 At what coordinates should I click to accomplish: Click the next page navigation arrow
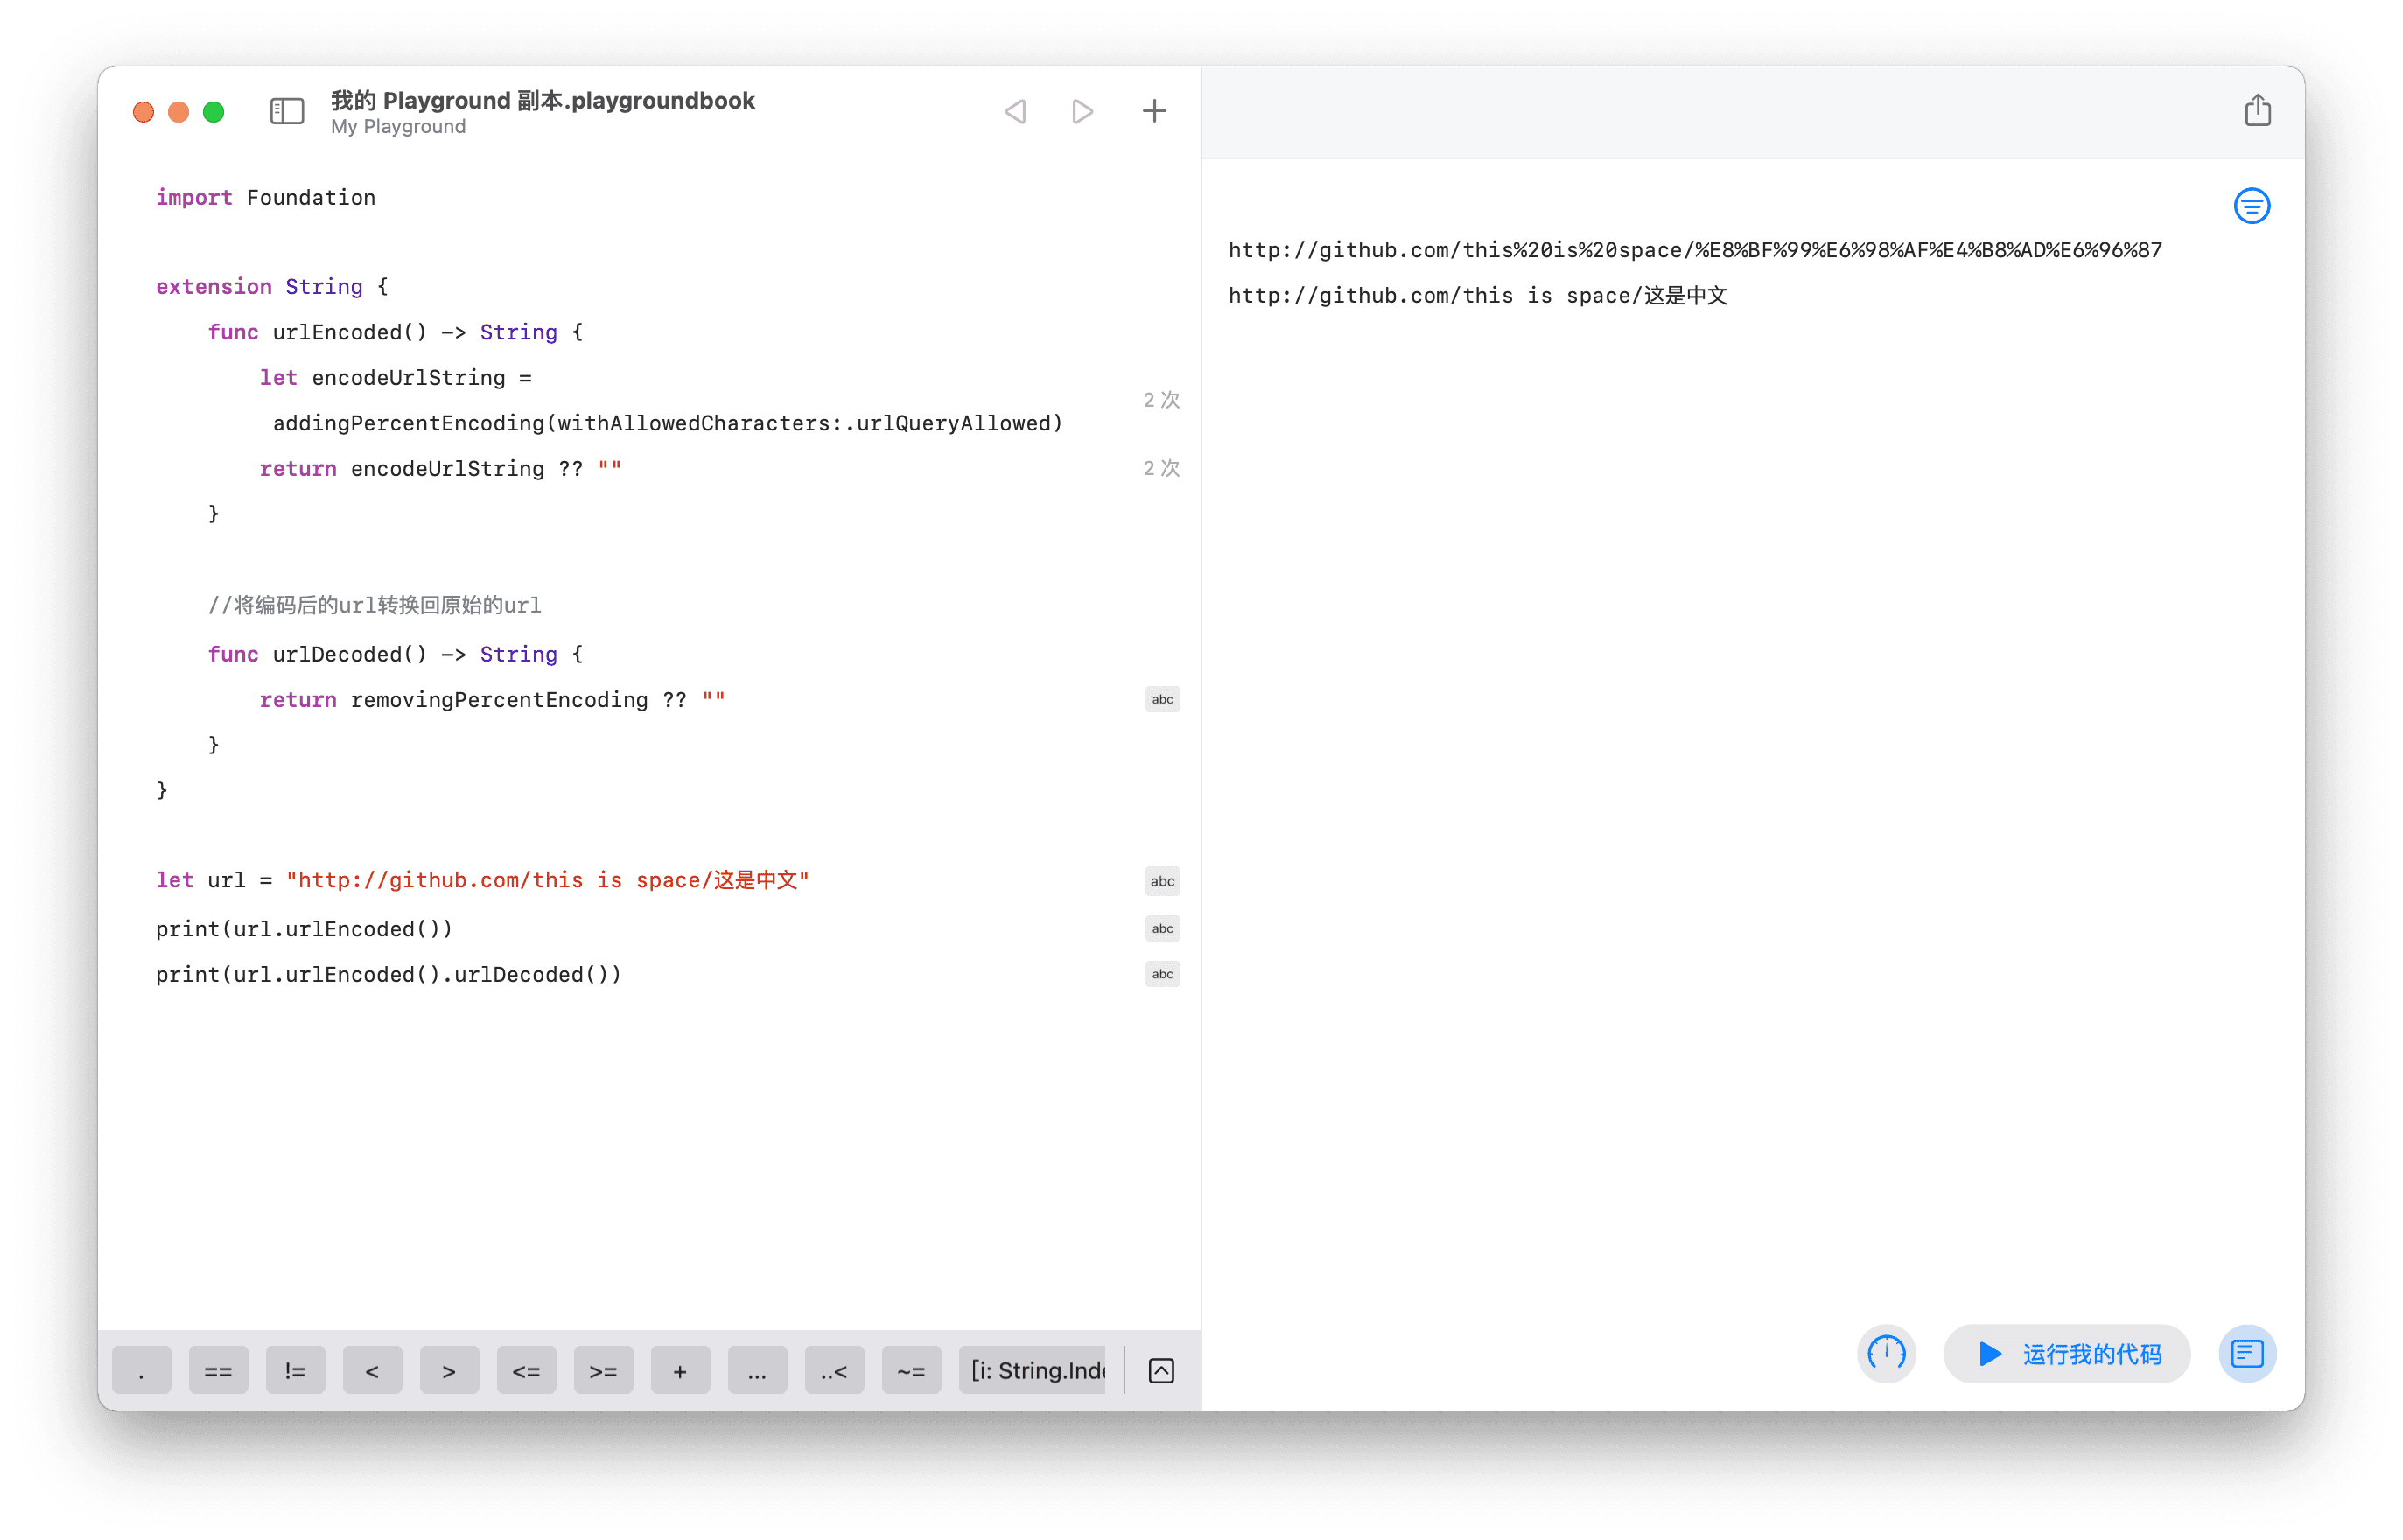click(x=1082, y=111)
